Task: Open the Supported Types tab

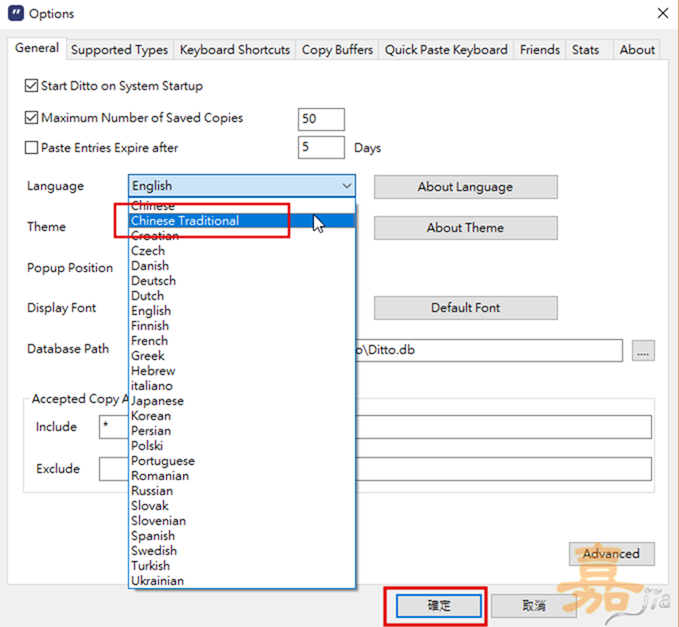Action: pos(120,50)
